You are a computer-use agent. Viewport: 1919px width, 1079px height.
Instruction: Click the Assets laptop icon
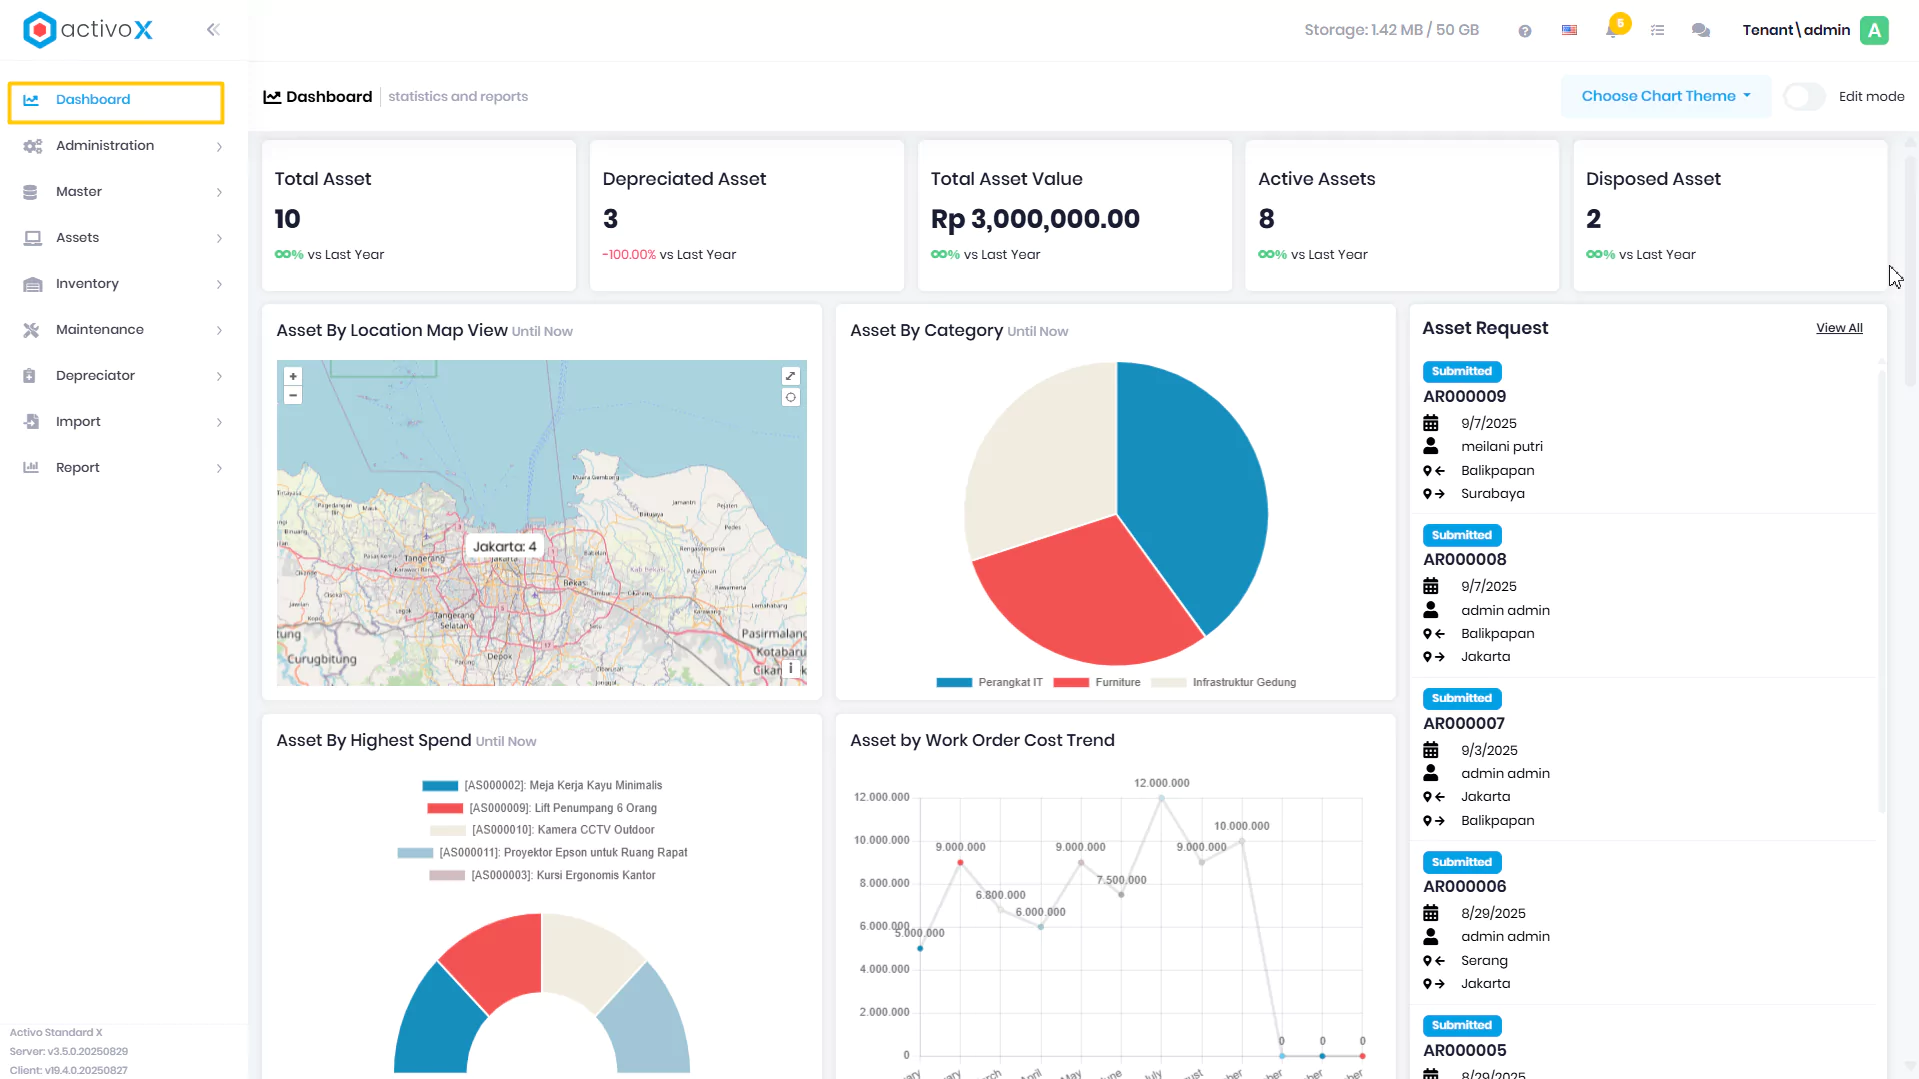[x=32, y=238]
